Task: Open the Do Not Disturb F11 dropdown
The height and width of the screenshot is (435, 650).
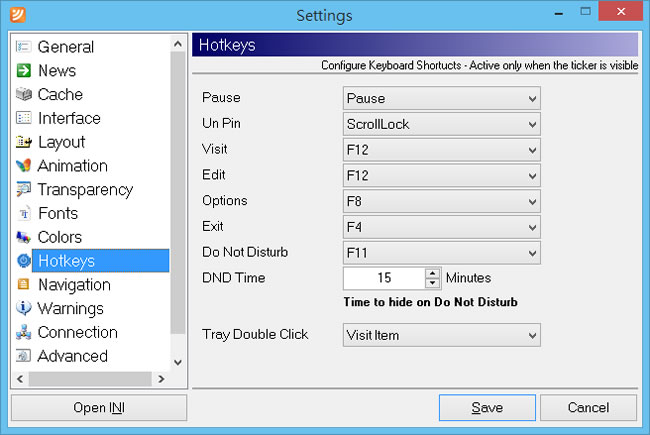Action: tap(441, 253)
